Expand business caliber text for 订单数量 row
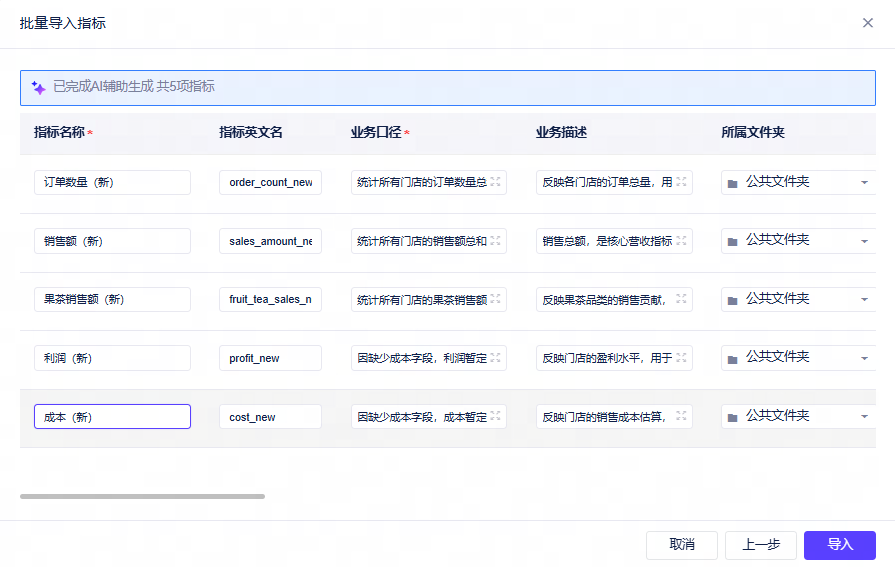895x567 pixels. pyautogui.click(x=495, y=182)
